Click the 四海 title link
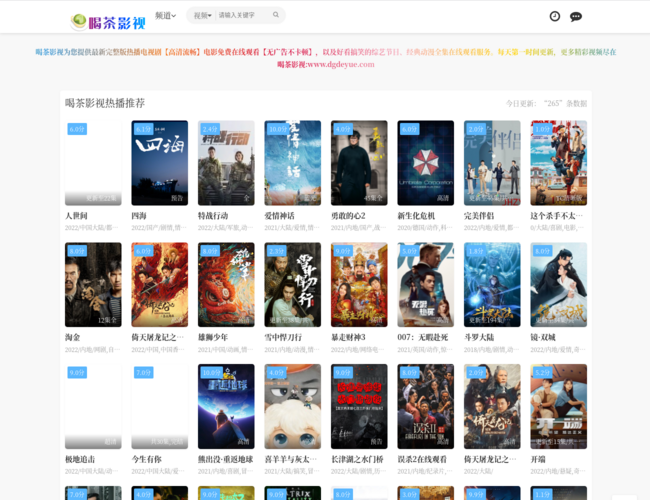 point(139,216)
